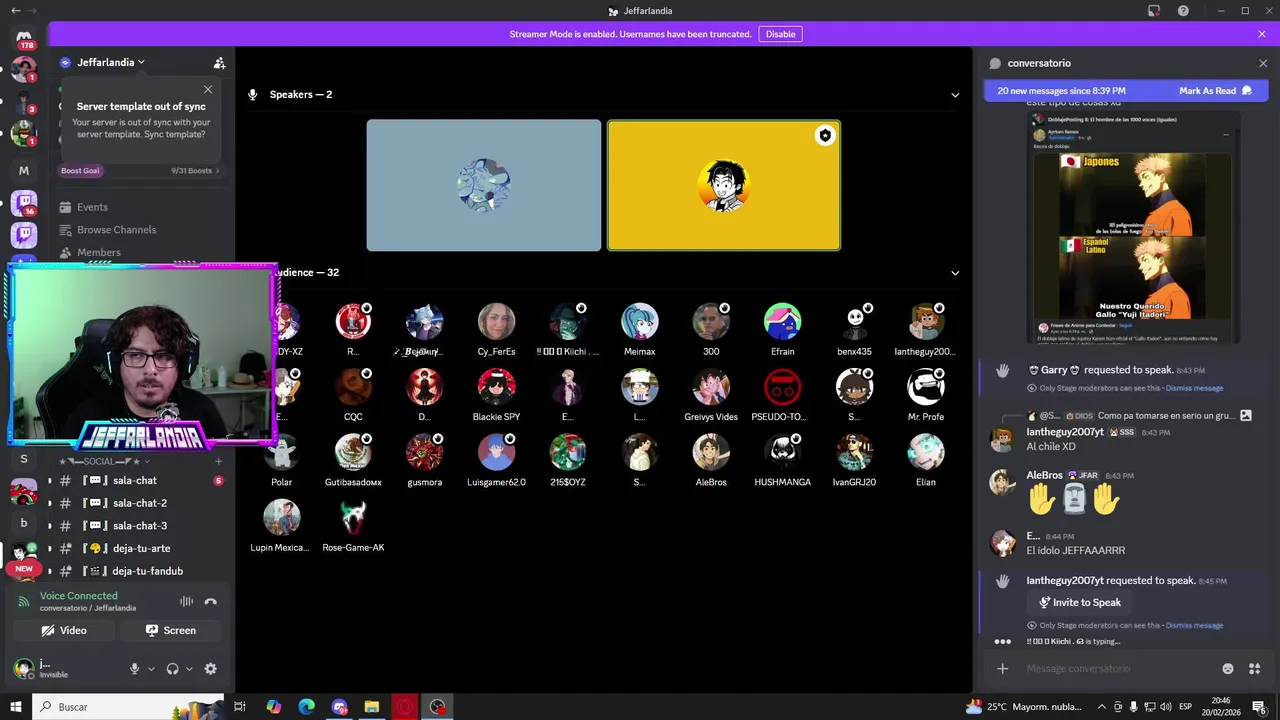The height and width of the screenshot is (720, 1280).
Task: Select audience member Blackie SPY
Action: click(496, 395)
